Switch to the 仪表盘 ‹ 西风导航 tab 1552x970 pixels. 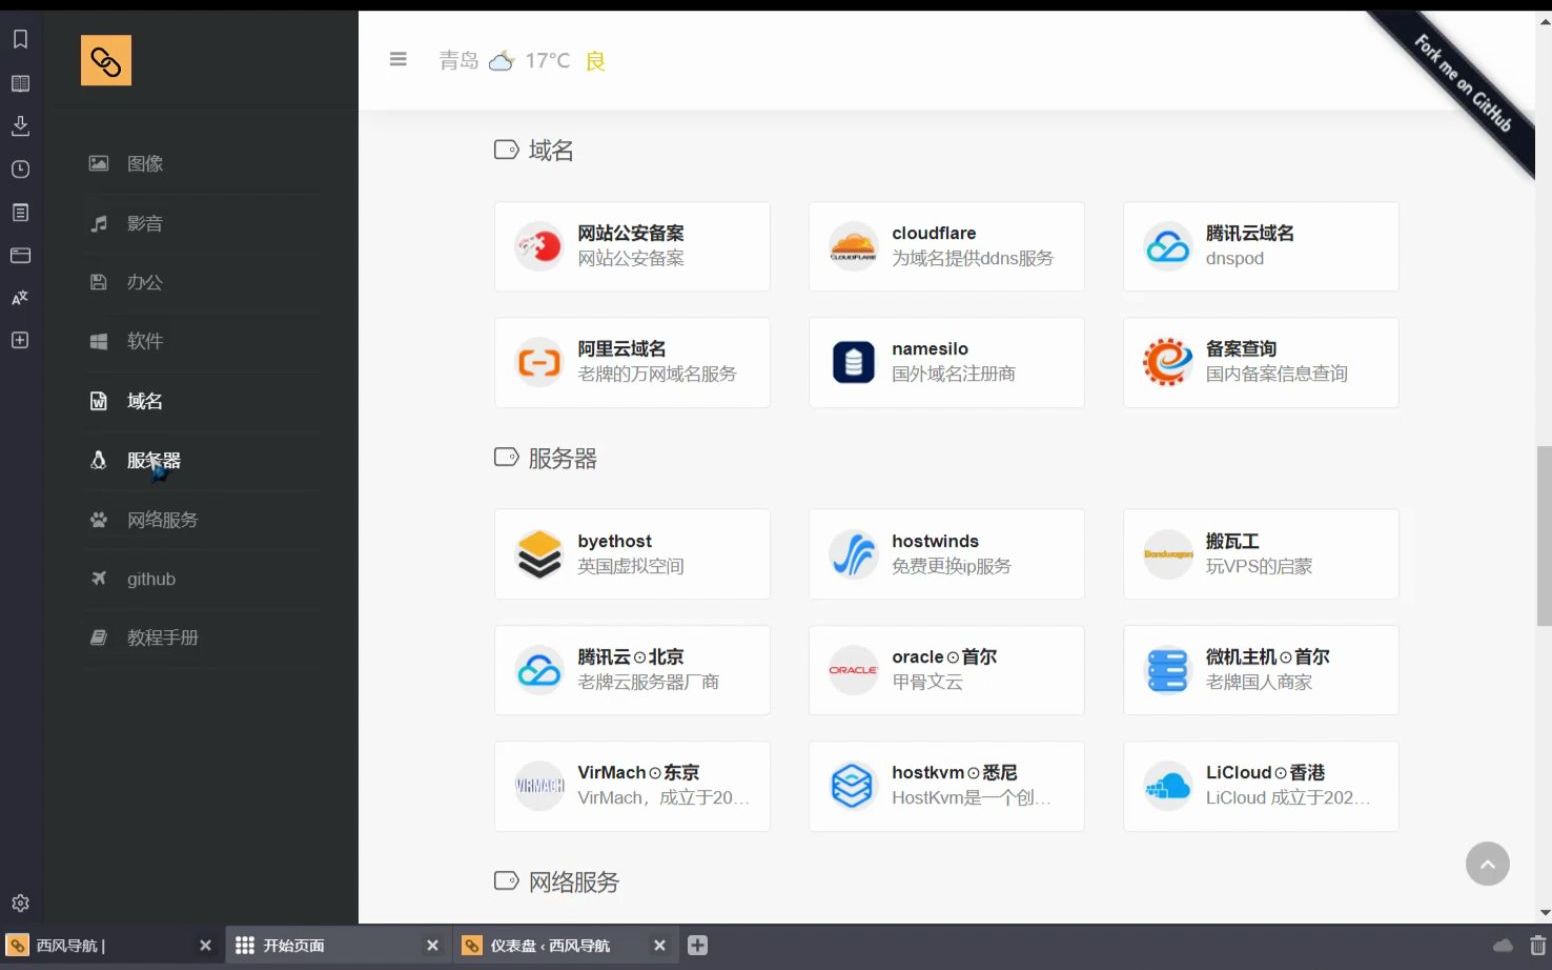pyautogui.click(x=565, y=946)
